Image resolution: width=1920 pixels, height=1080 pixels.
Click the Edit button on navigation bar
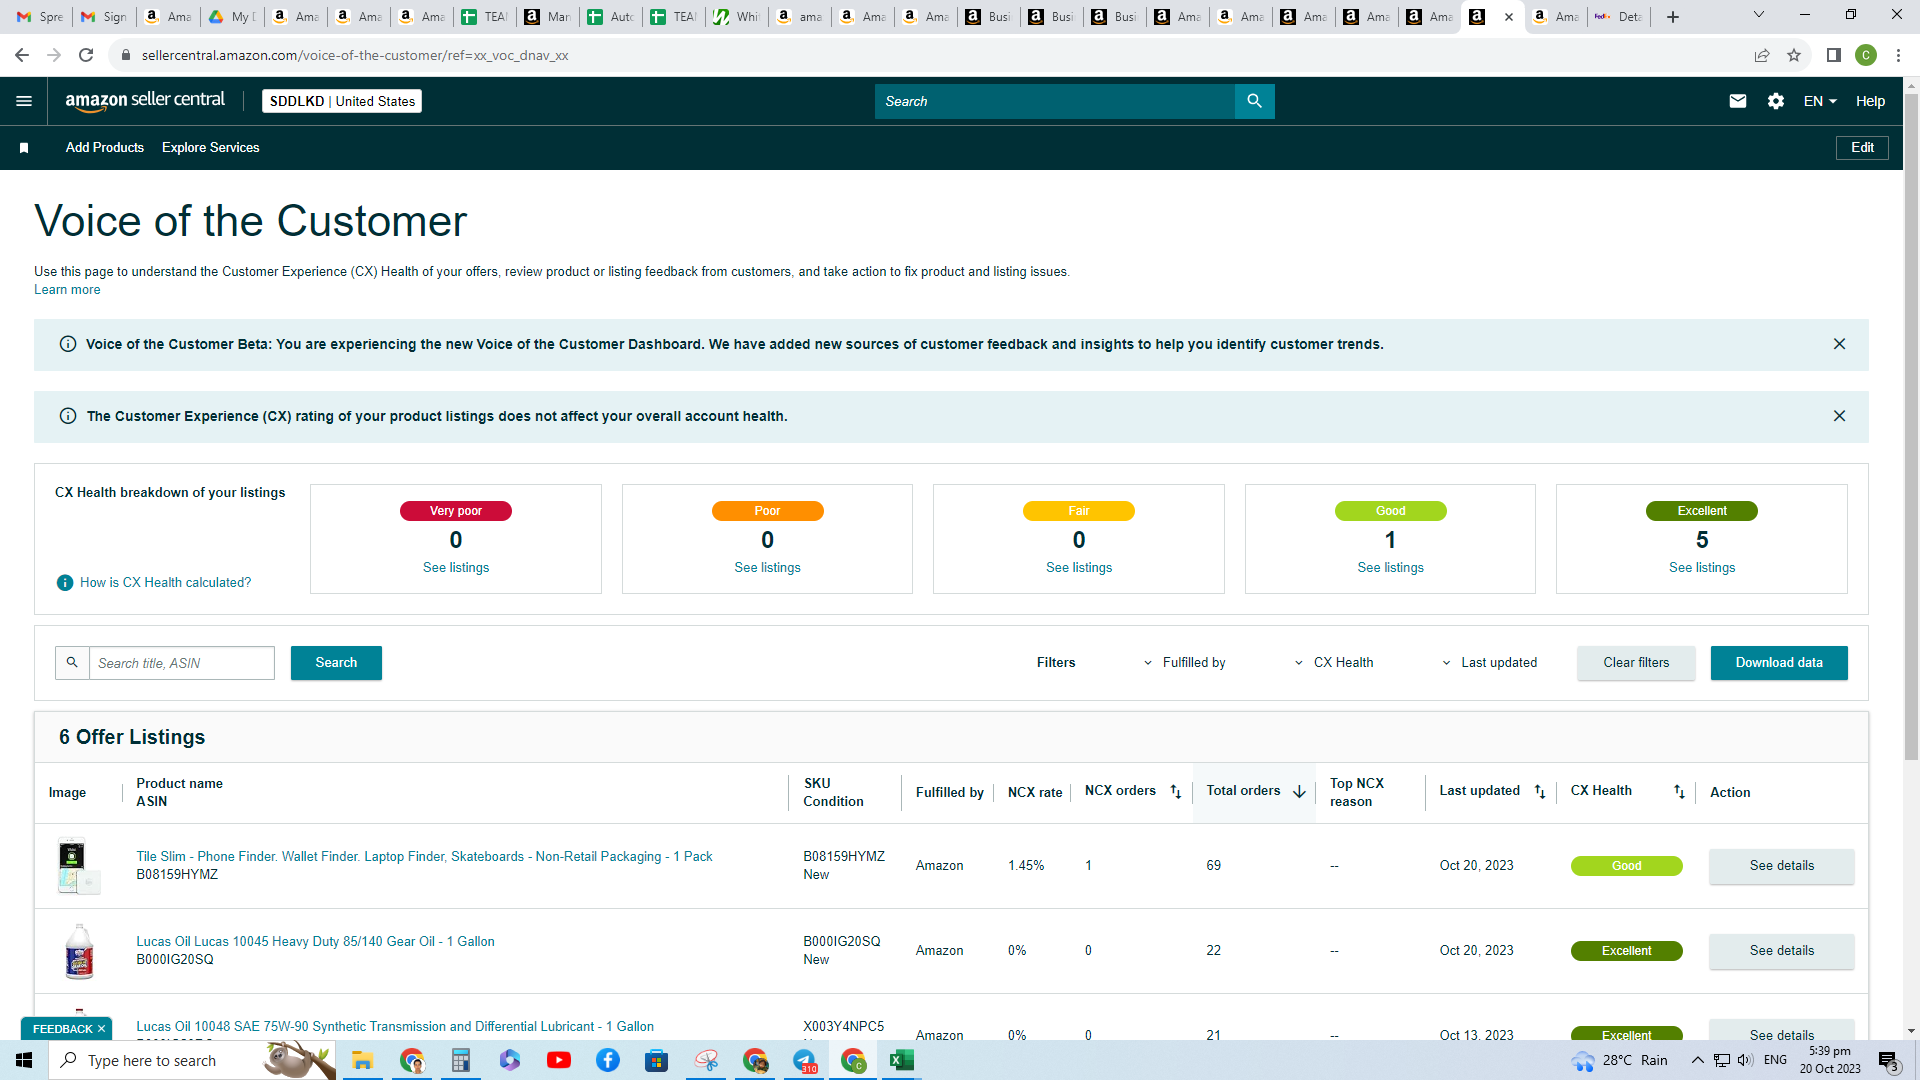point(1862,148)
